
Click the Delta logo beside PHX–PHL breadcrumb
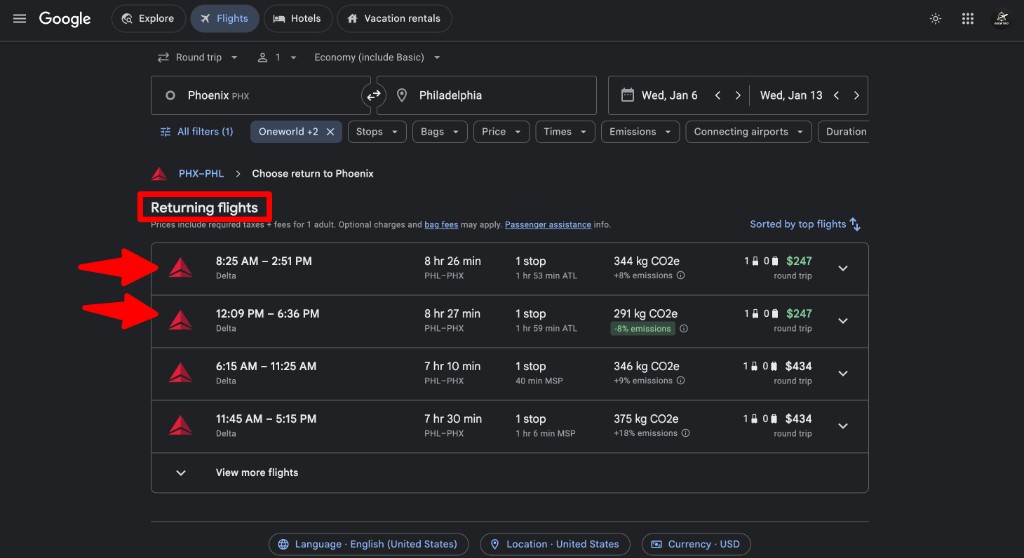pyautogui.click(x=159, y=174)
